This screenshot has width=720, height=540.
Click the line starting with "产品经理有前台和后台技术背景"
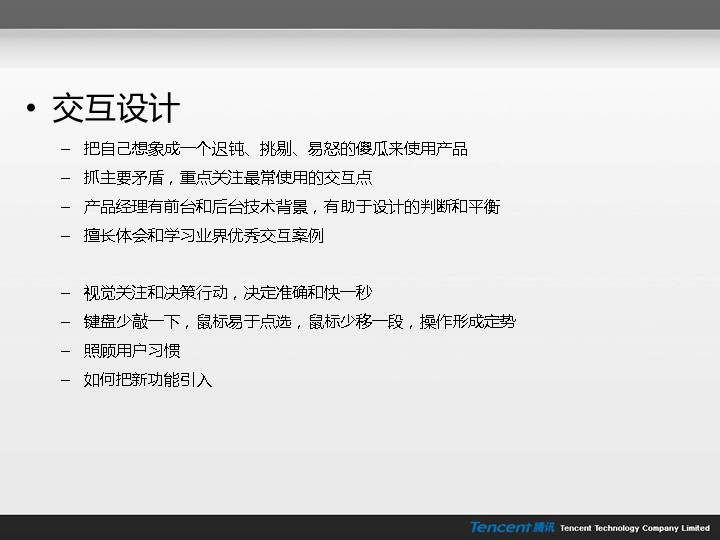292,207
